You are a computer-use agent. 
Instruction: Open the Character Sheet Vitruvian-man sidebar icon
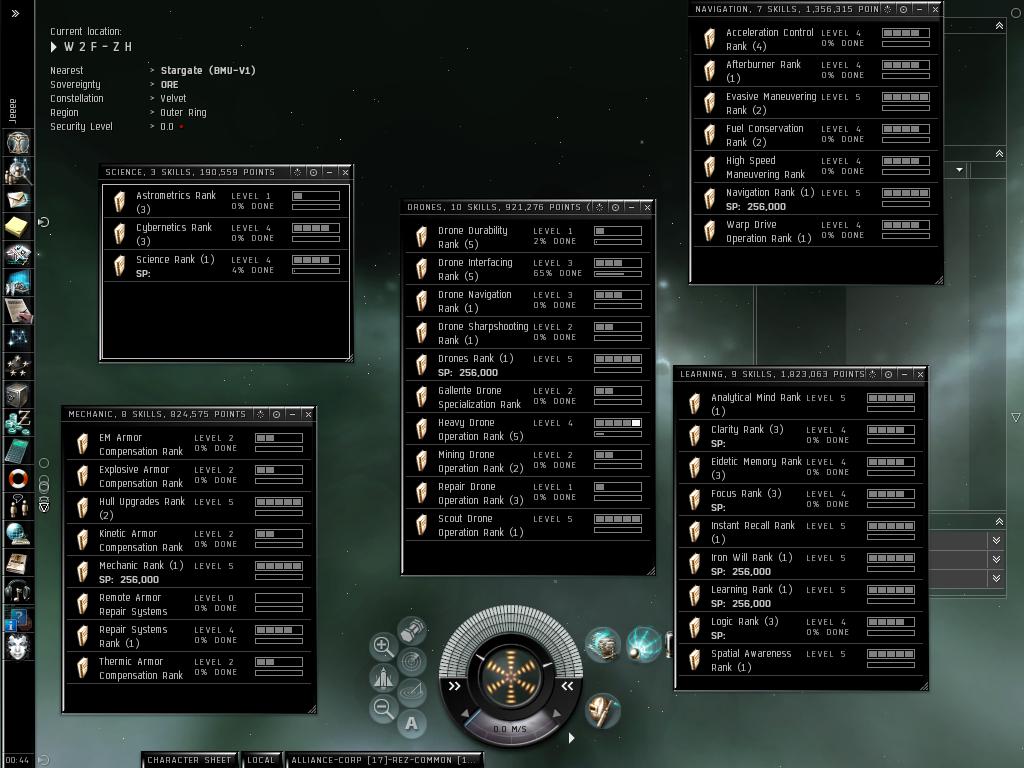click(18, 142)
